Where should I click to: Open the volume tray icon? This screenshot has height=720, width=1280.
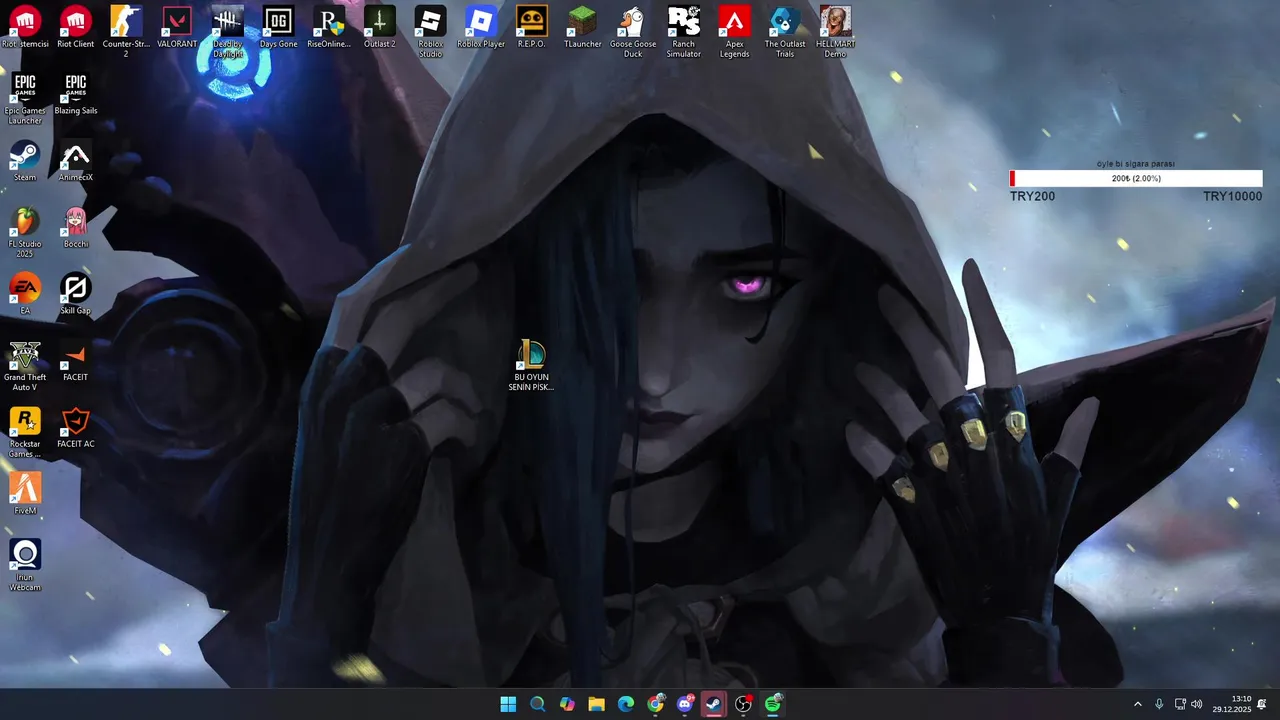1197,704
